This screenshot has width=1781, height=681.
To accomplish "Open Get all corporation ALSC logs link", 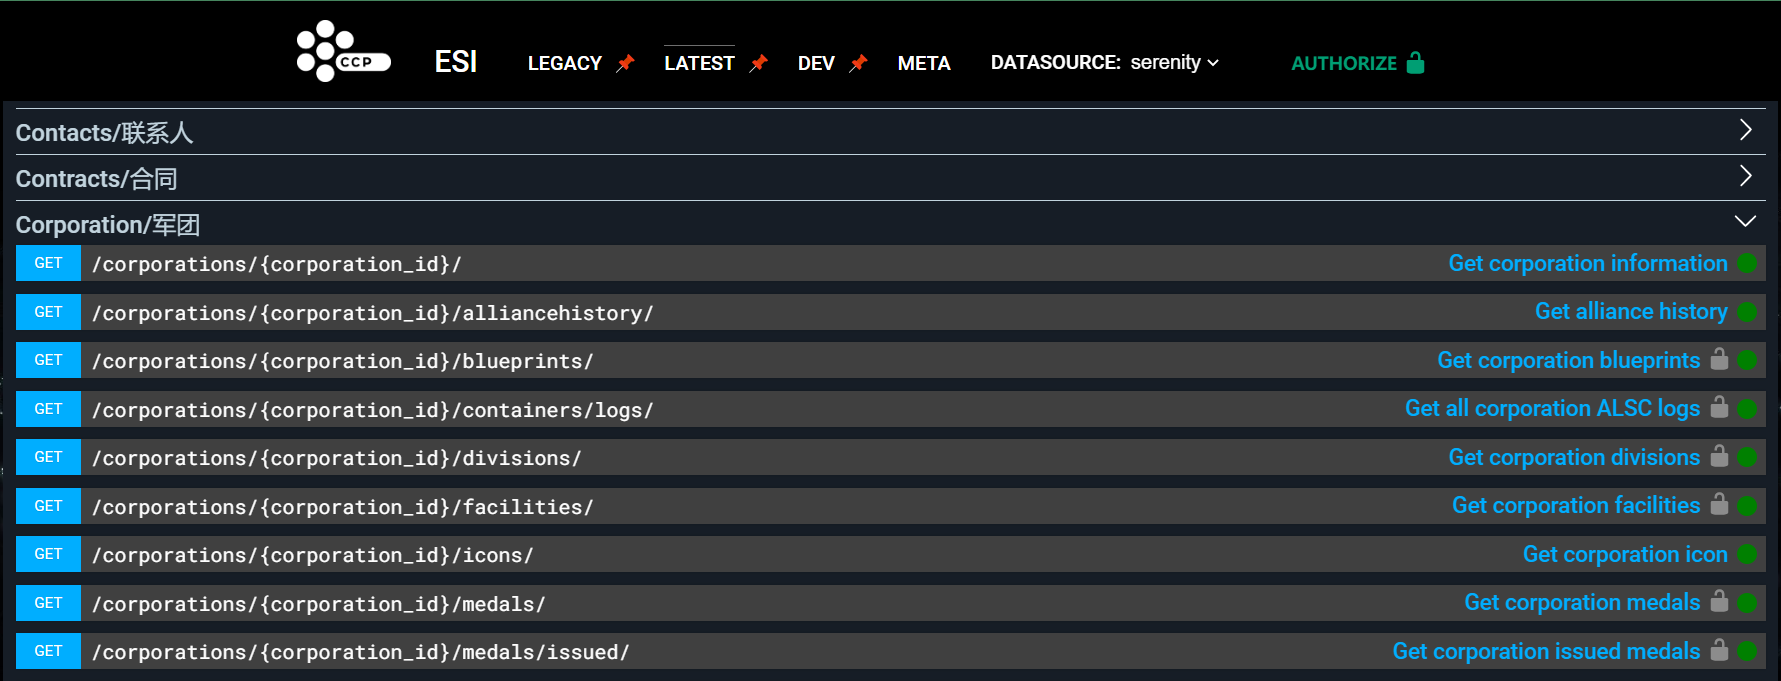I will (x=1552, y=408).
